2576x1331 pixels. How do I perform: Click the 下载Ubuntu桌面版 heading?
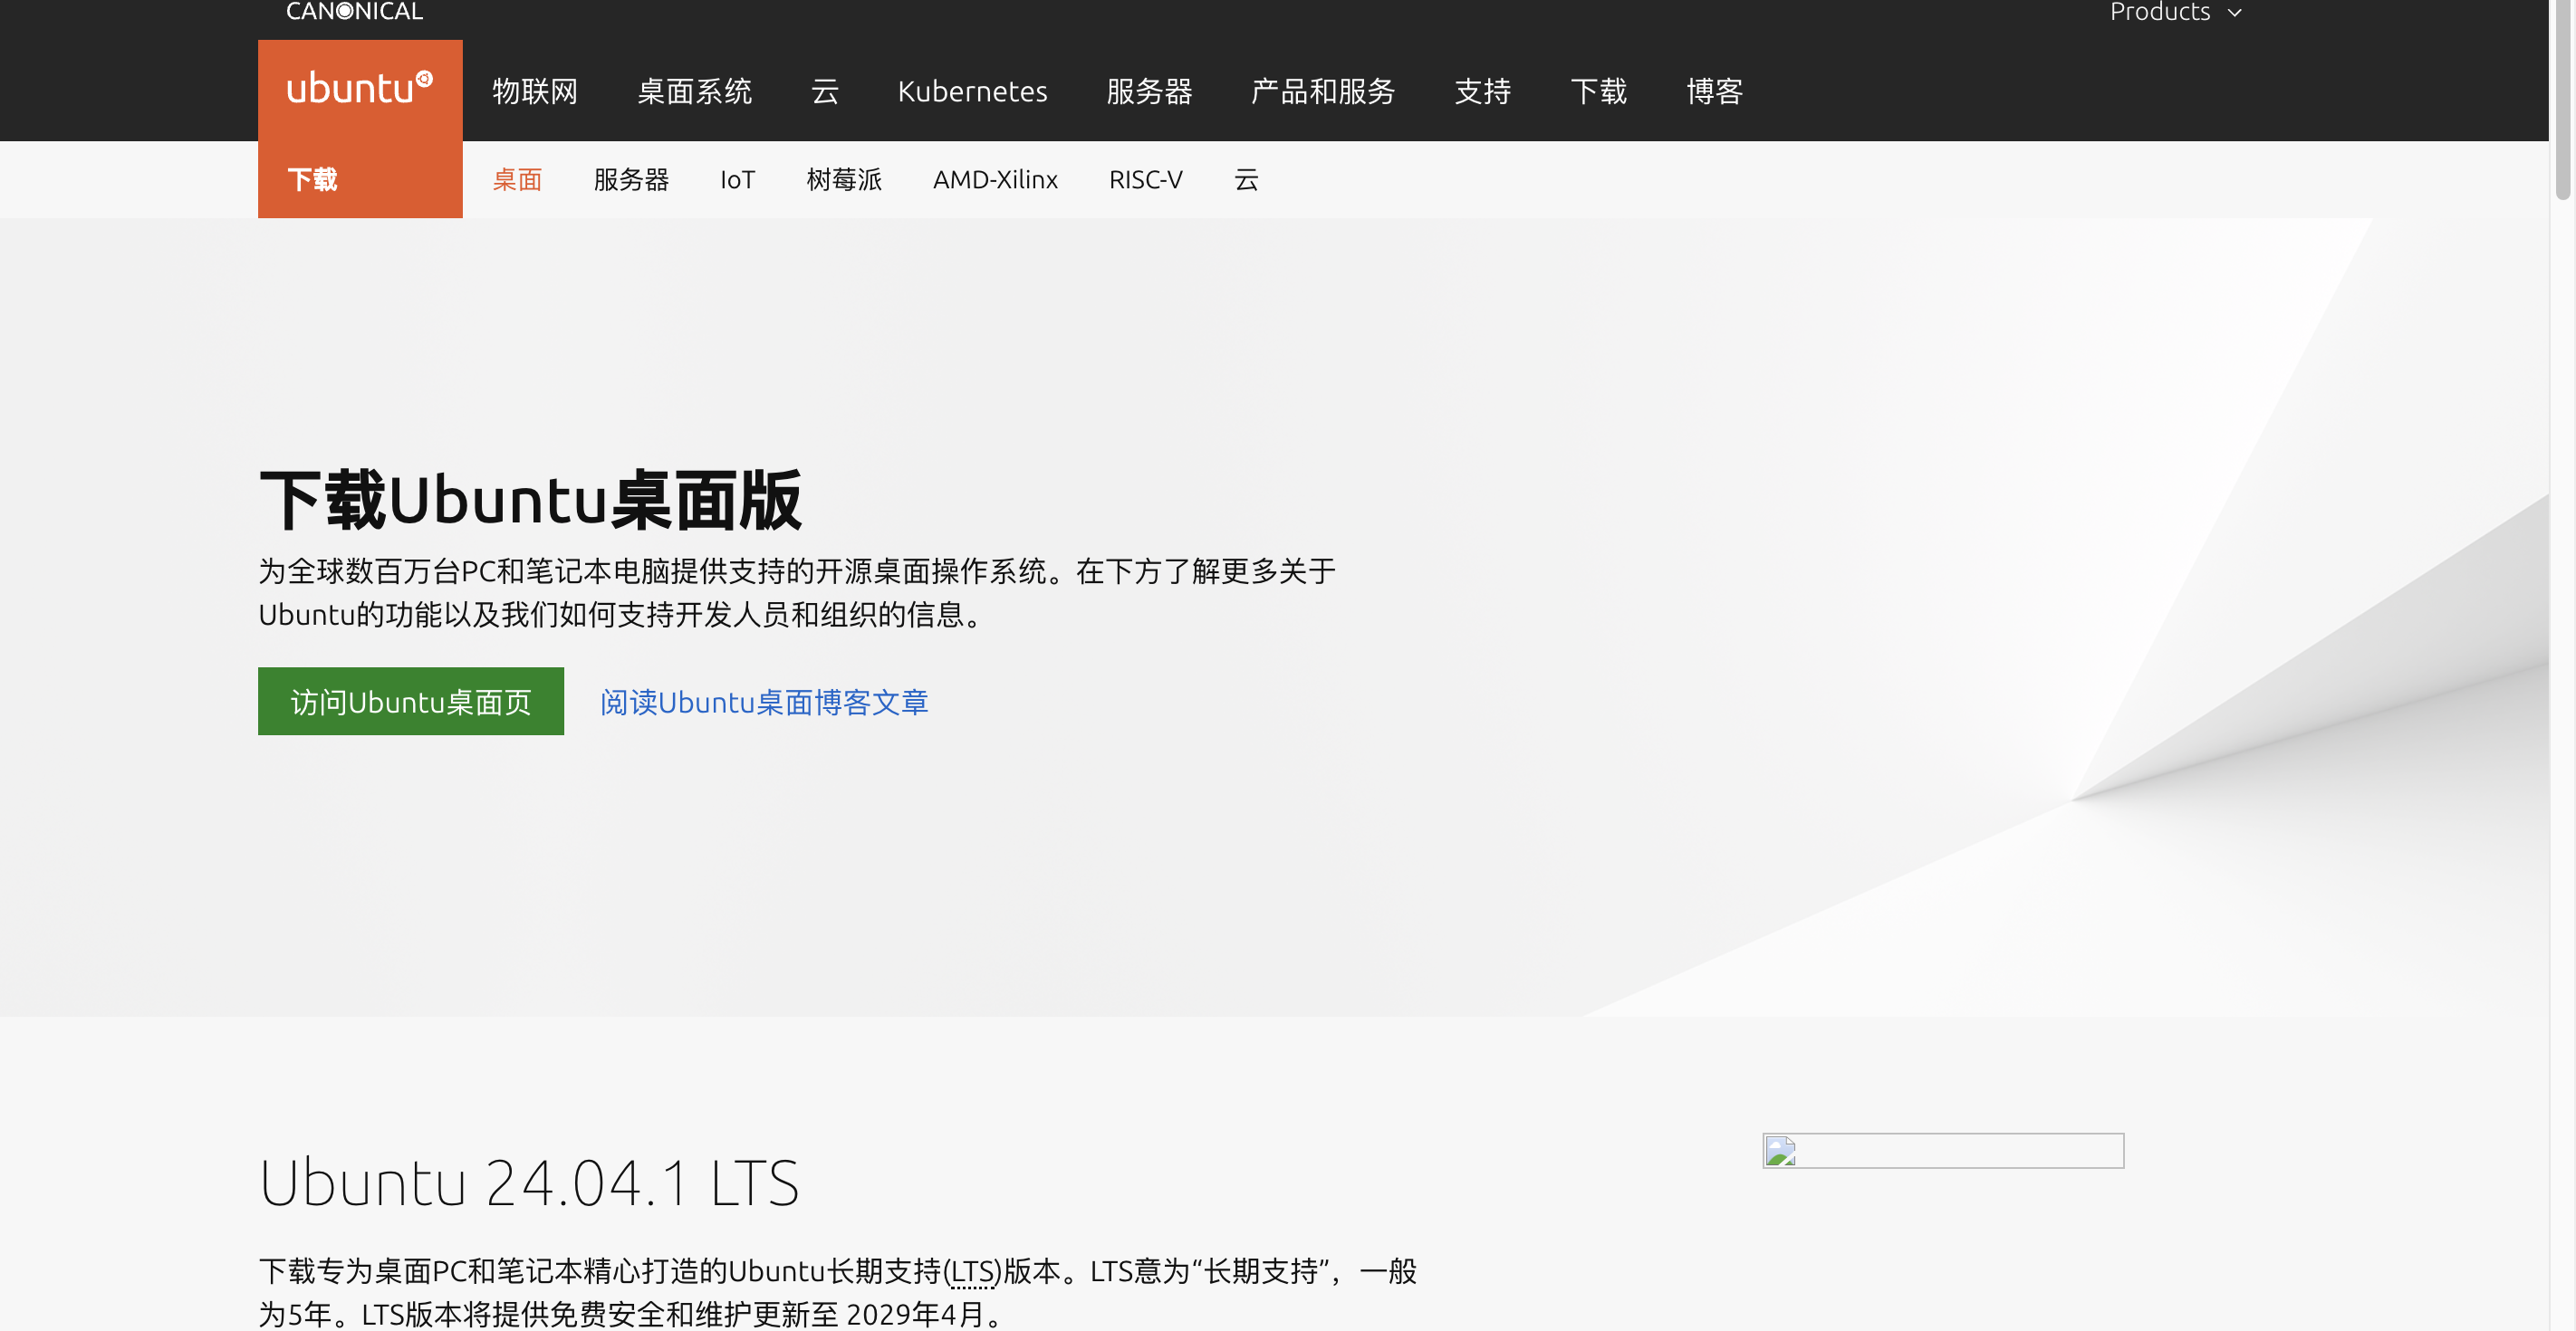pos(530,499)
